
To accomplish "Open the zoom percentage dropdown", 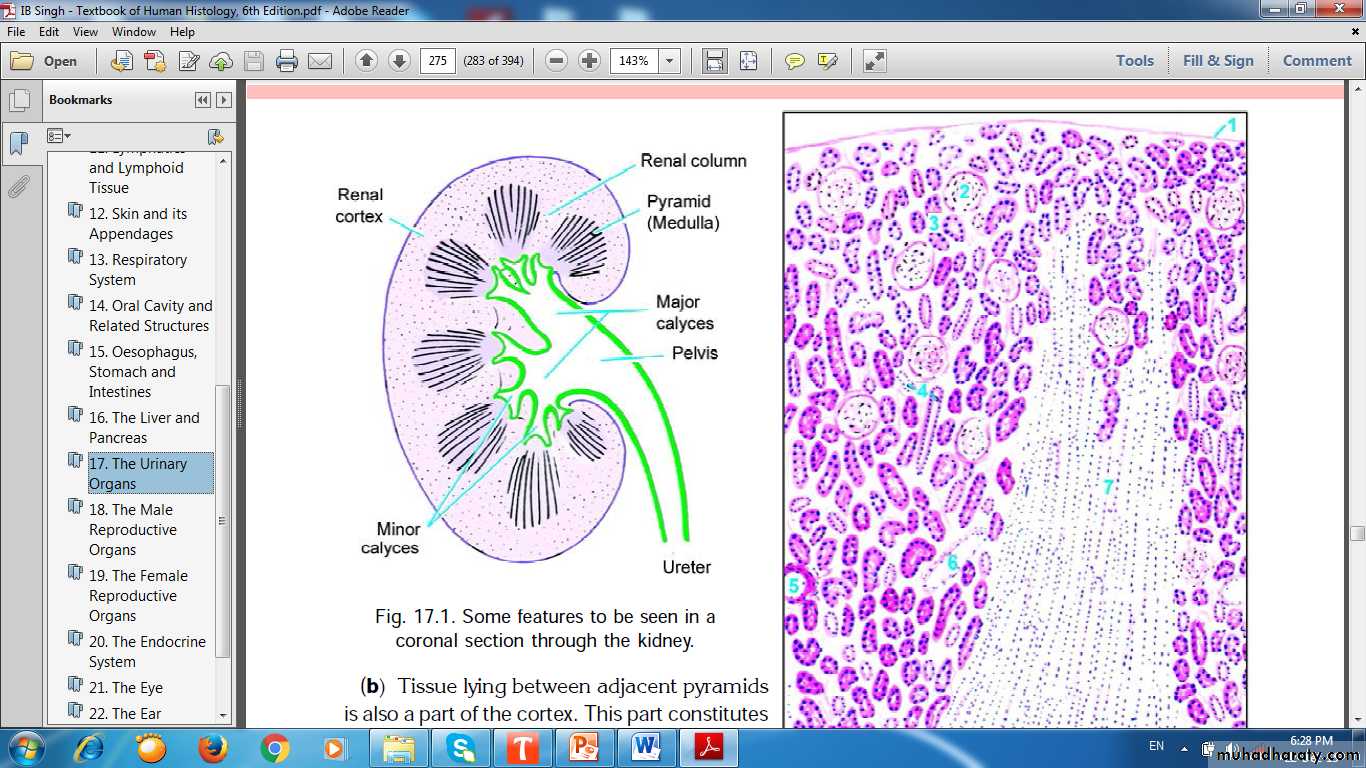I will pos(669,61).
